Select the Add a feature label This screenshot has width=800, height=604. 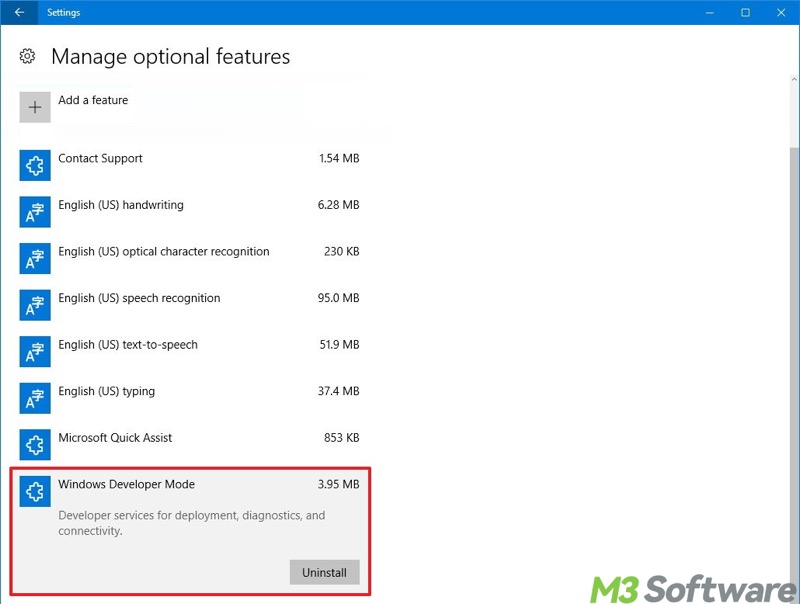(93, 100)
